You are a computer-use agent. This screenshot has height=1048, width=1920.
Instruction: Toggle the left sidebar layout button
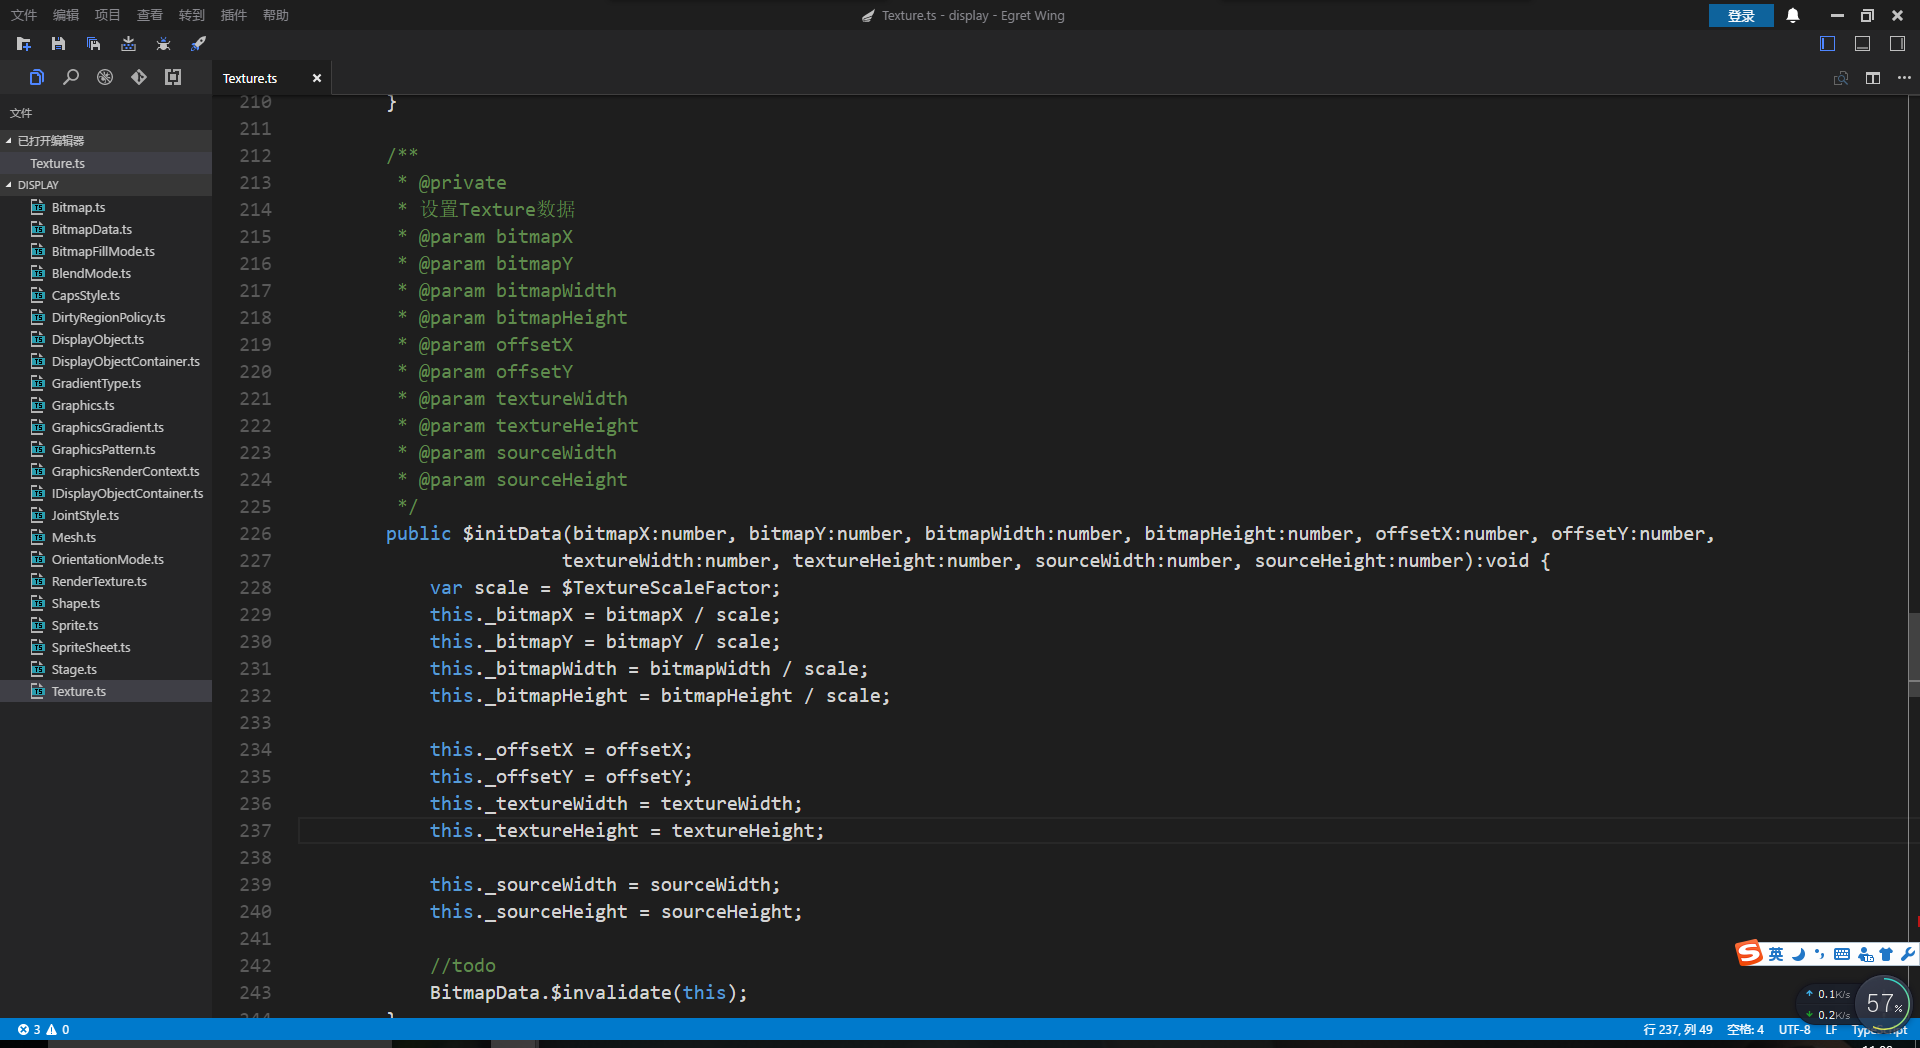(x=1828, y=44)
